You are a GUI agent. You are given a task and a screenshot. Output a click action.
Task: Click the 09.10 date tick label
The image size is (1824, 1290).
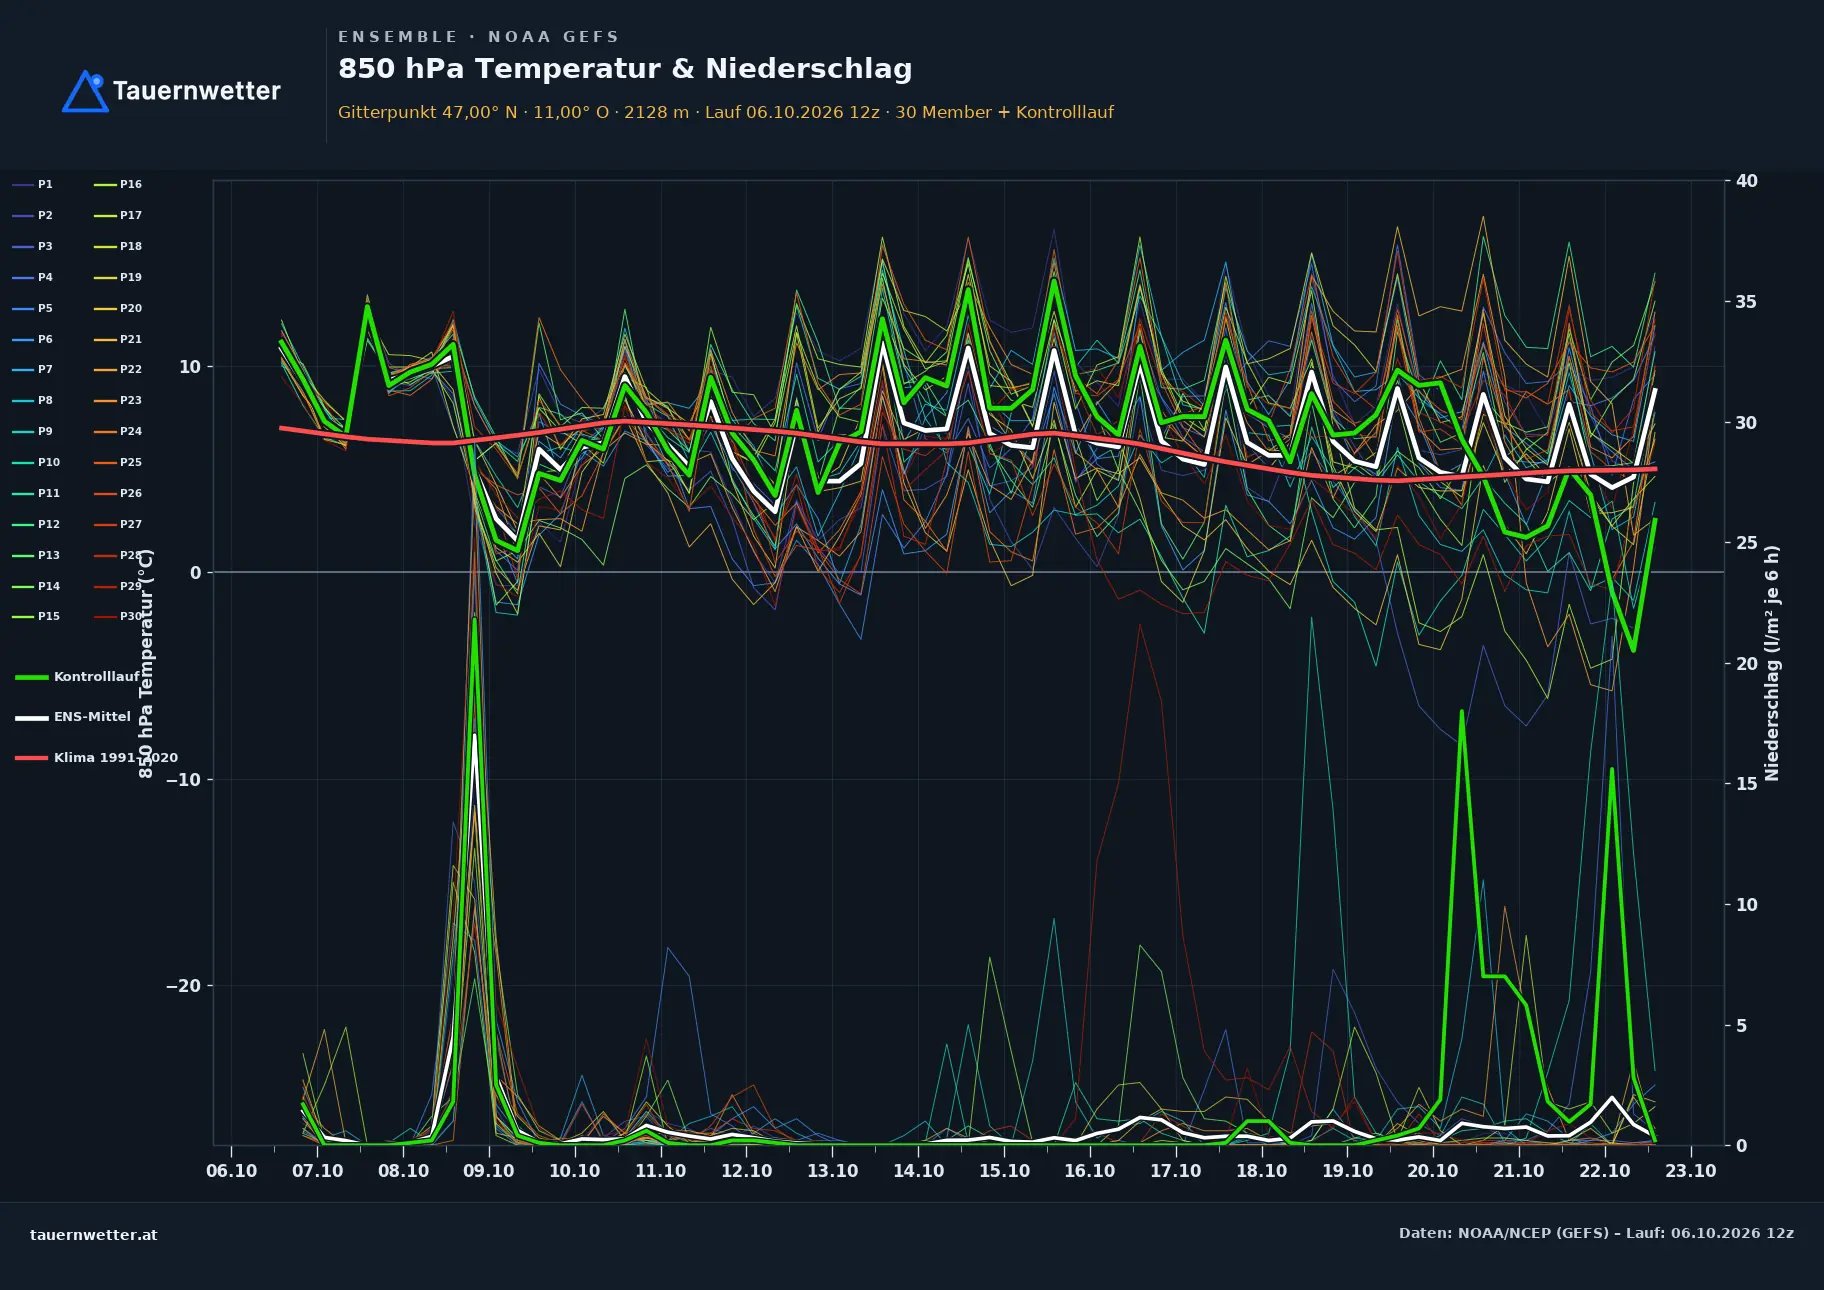tap(489, 1171)
